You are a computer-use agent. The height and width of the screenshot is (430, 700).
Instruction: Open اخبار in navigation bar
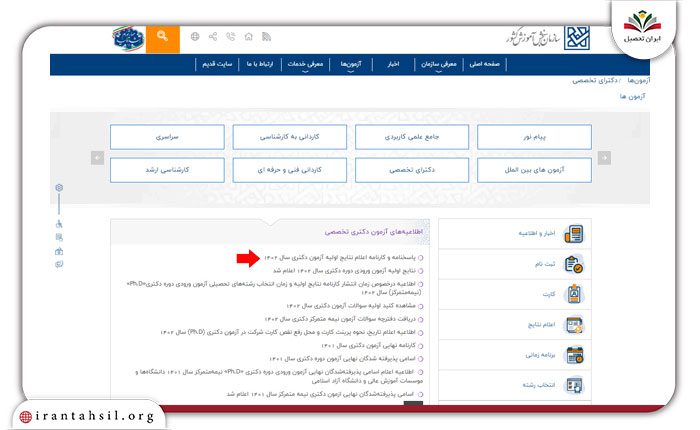[393, 64]
